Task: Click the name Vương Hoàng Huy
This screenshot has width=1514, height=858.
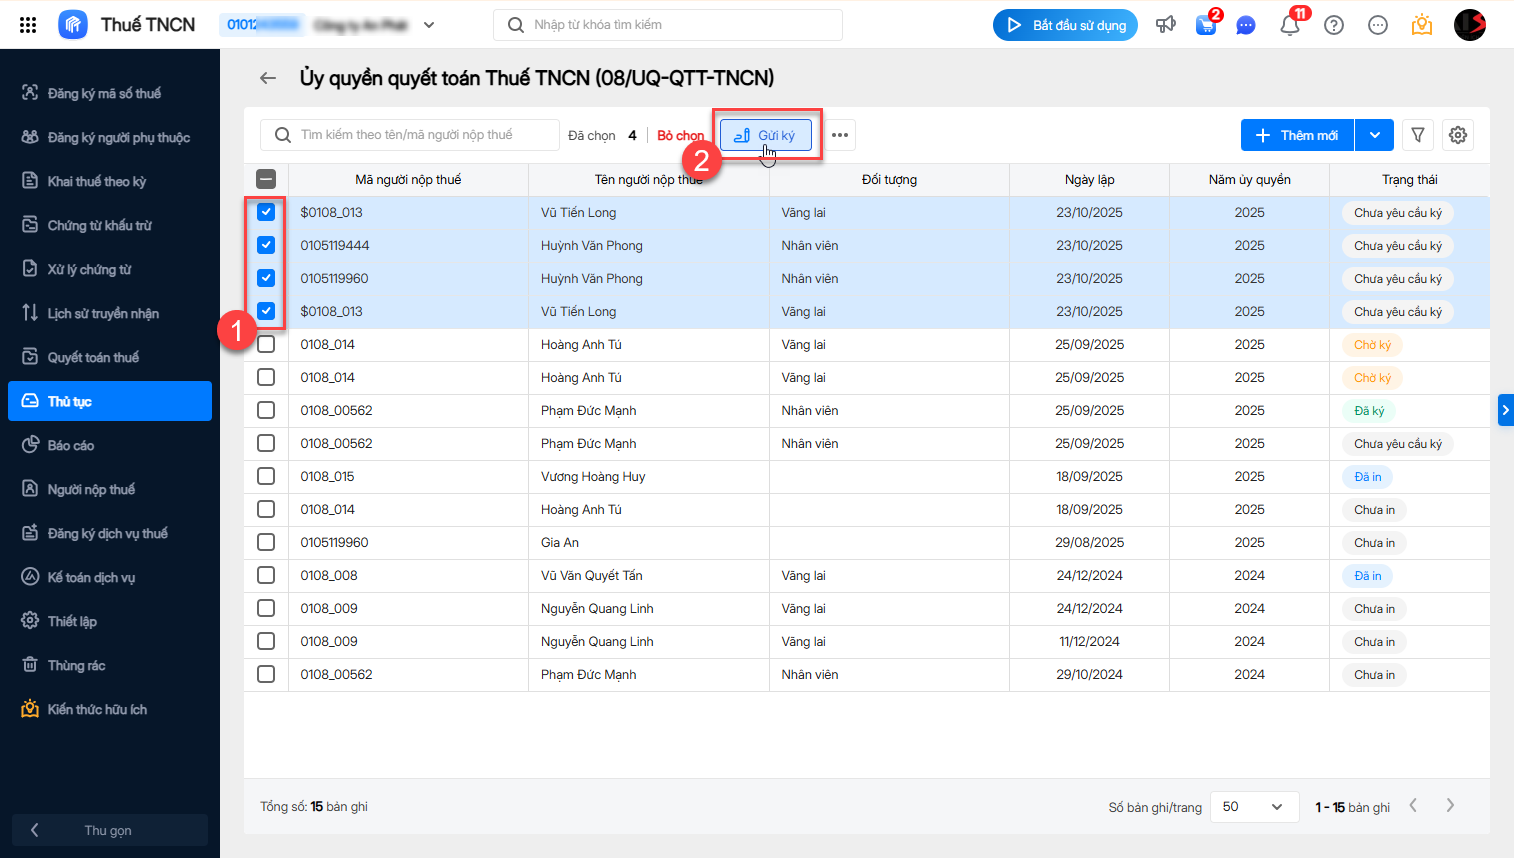Action: click(593, 477)
